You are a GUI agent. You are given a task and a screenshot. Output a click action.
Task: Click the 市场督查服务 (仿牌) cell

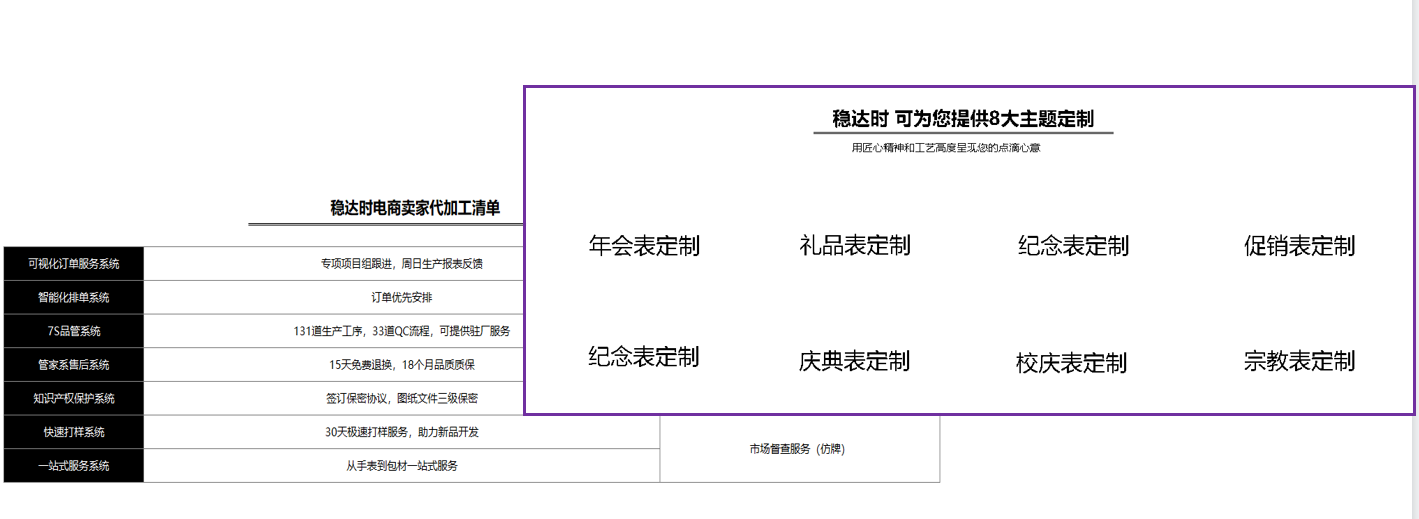click(798, 449)
